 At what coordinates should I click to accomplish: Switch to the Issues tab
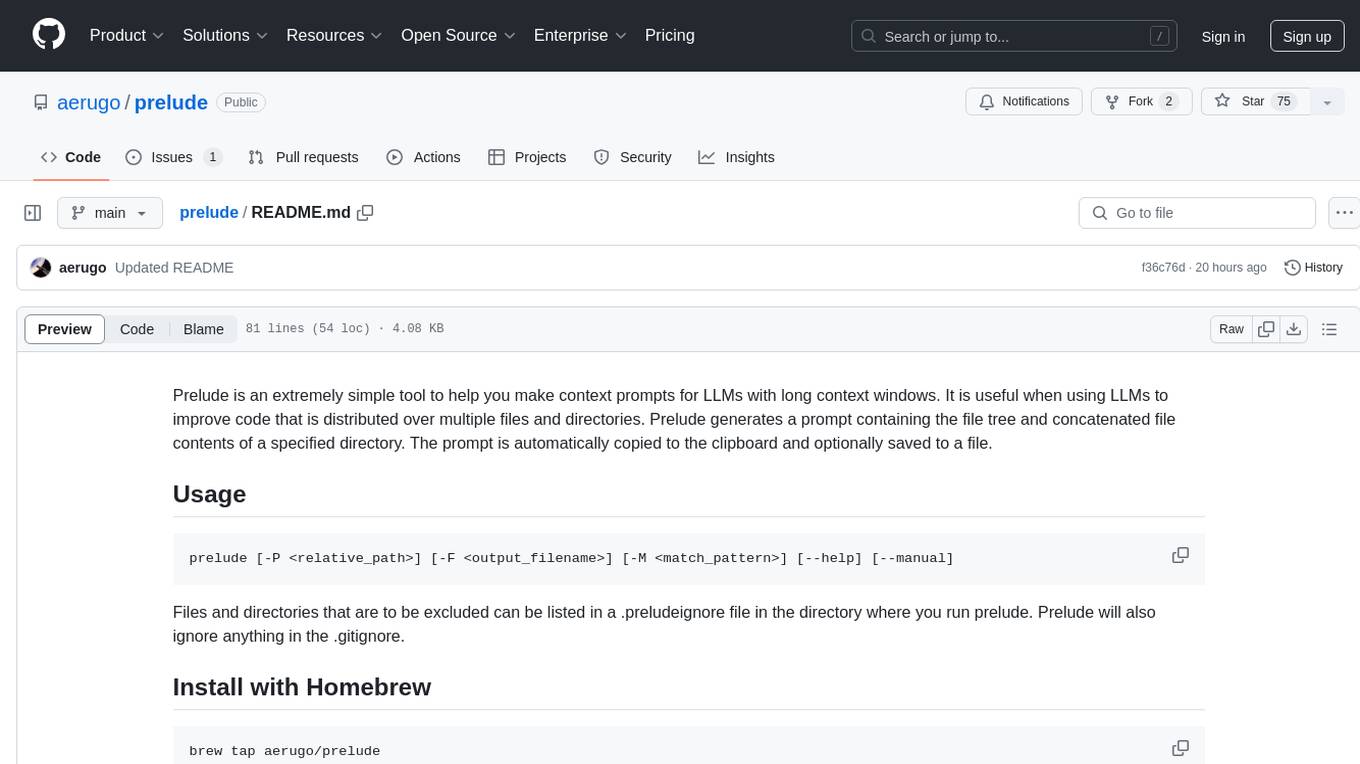(173, 157)
